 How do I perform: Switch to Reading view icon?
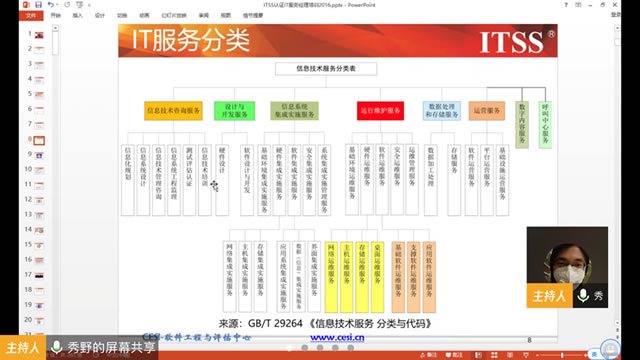point(510,355)
